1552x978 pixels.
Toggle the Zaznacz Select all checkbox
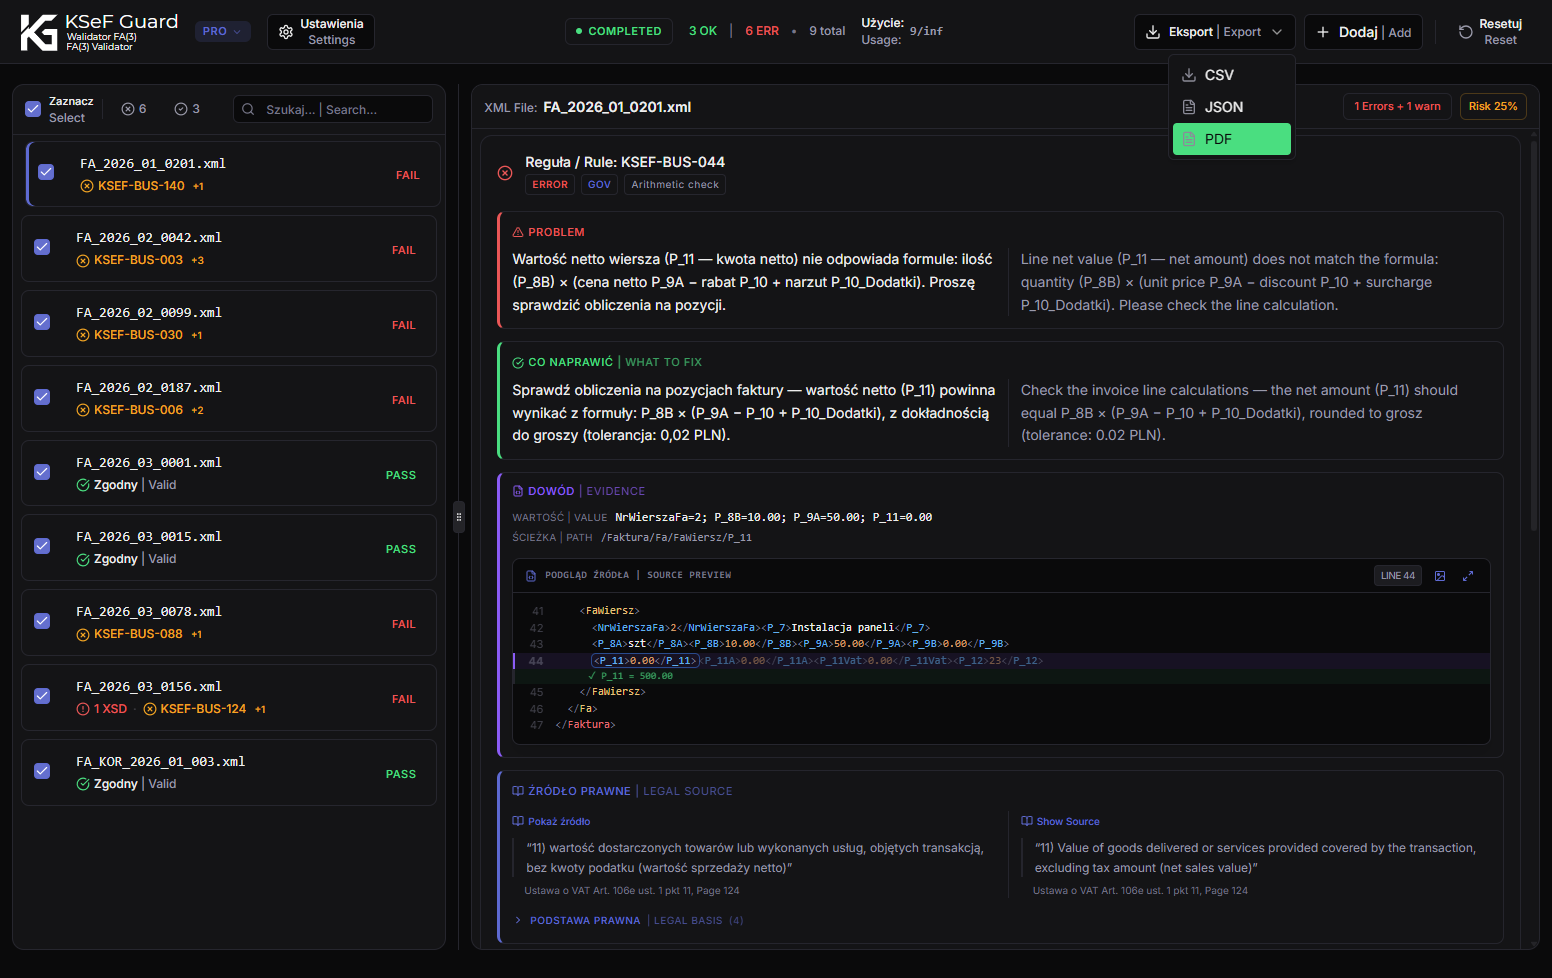point(33,109)
